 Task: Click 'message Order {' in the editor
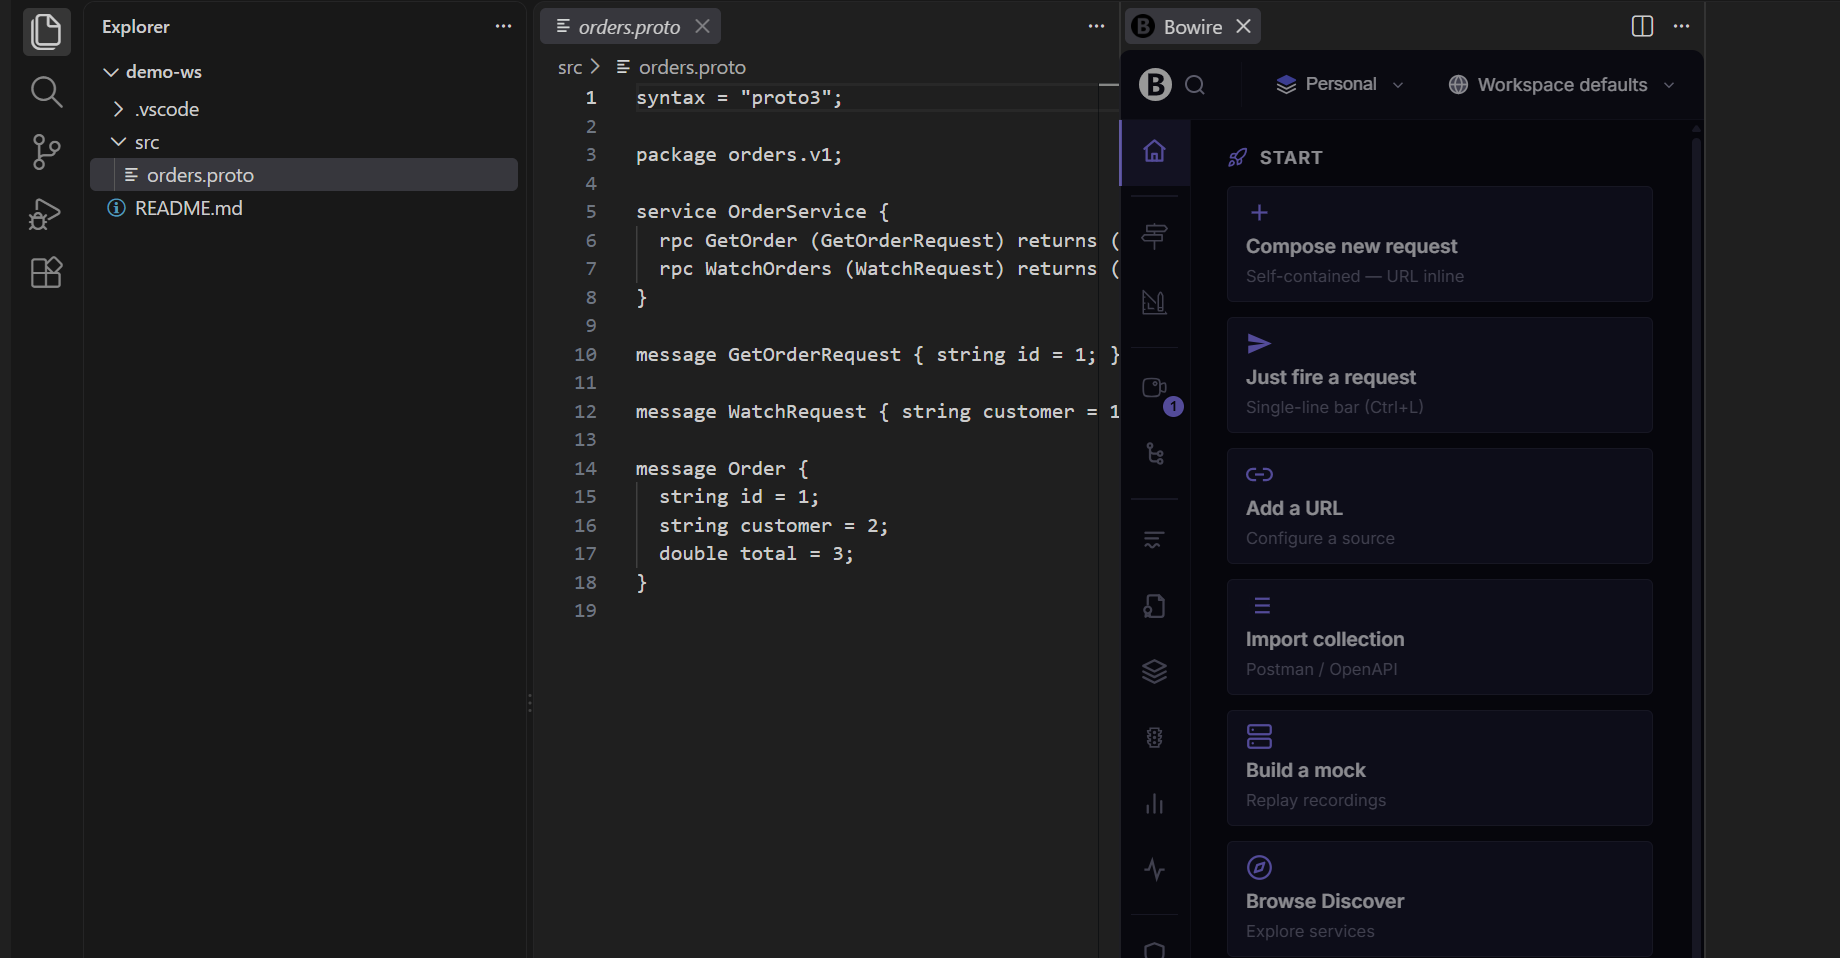722,469
